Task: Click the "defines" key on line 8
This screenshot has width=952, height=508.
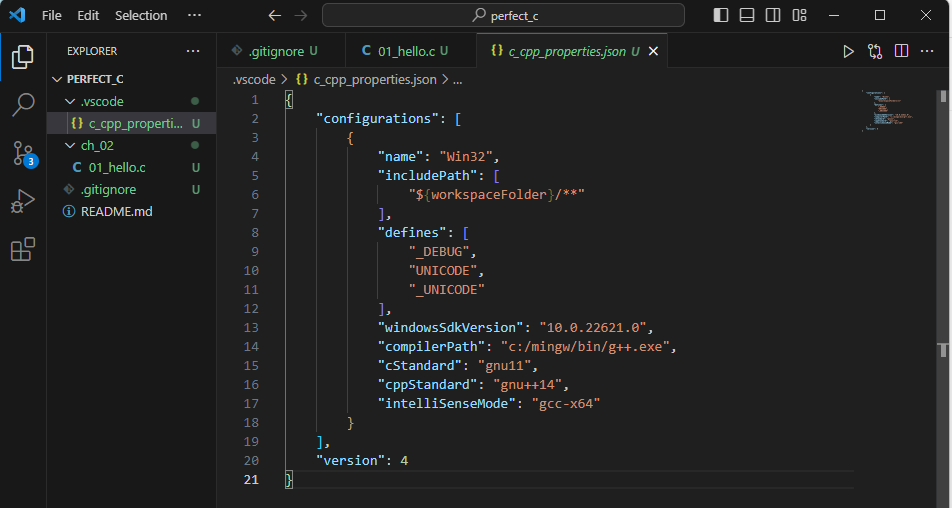Action: [412, 232]
